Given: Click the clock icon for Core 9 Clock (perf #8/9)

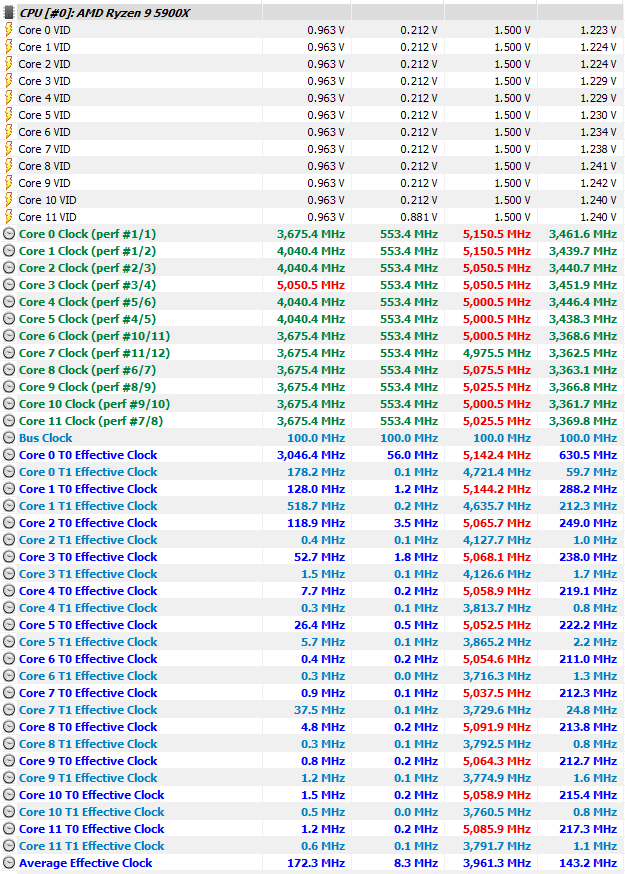Looking at the screenshot, I should (9, 387).
